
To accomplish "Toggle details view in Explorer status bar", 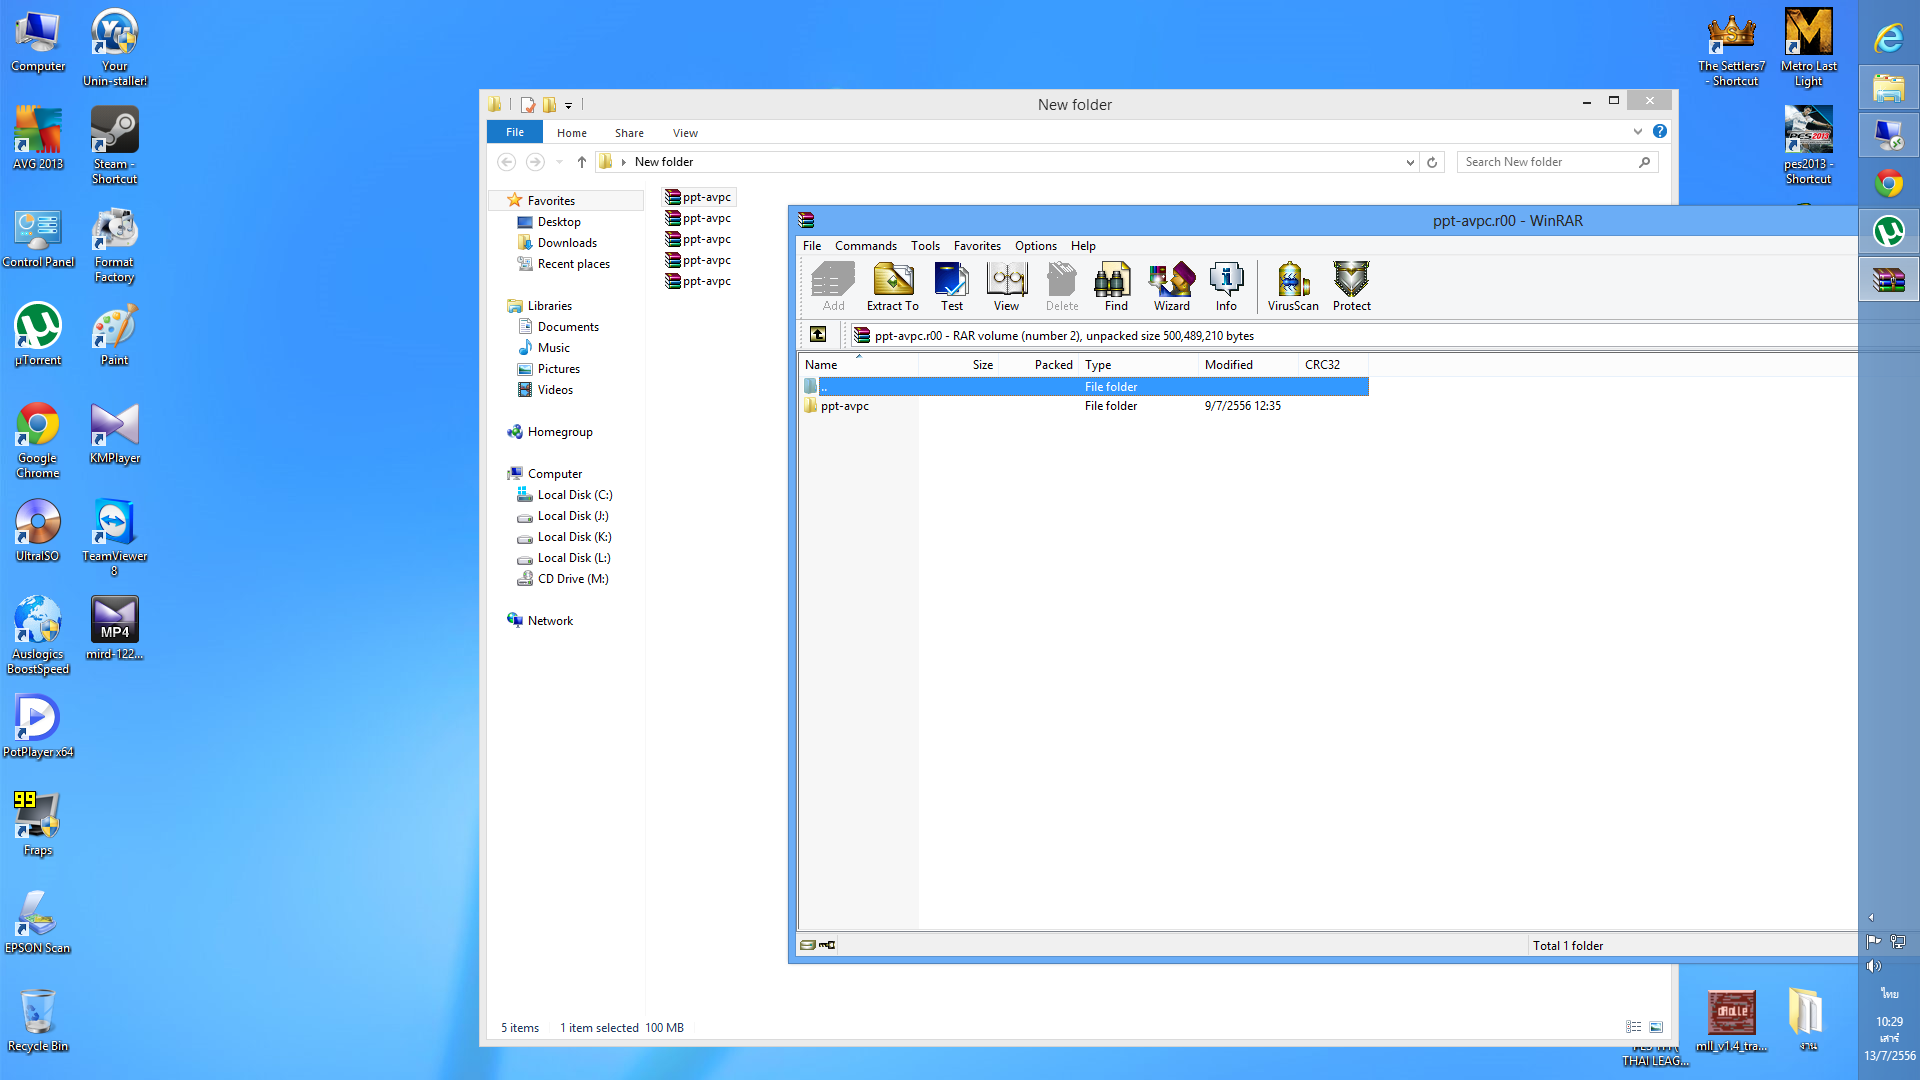I will (1633, 1027).
